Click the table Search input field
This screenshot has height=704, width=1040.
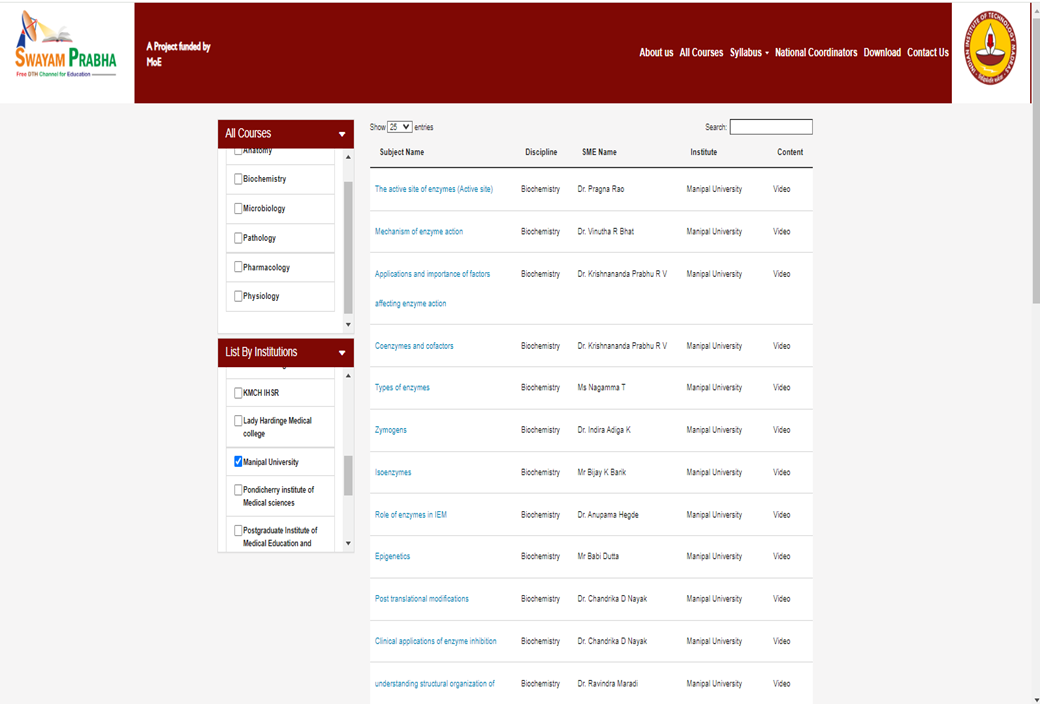click(x=770, y=127)
